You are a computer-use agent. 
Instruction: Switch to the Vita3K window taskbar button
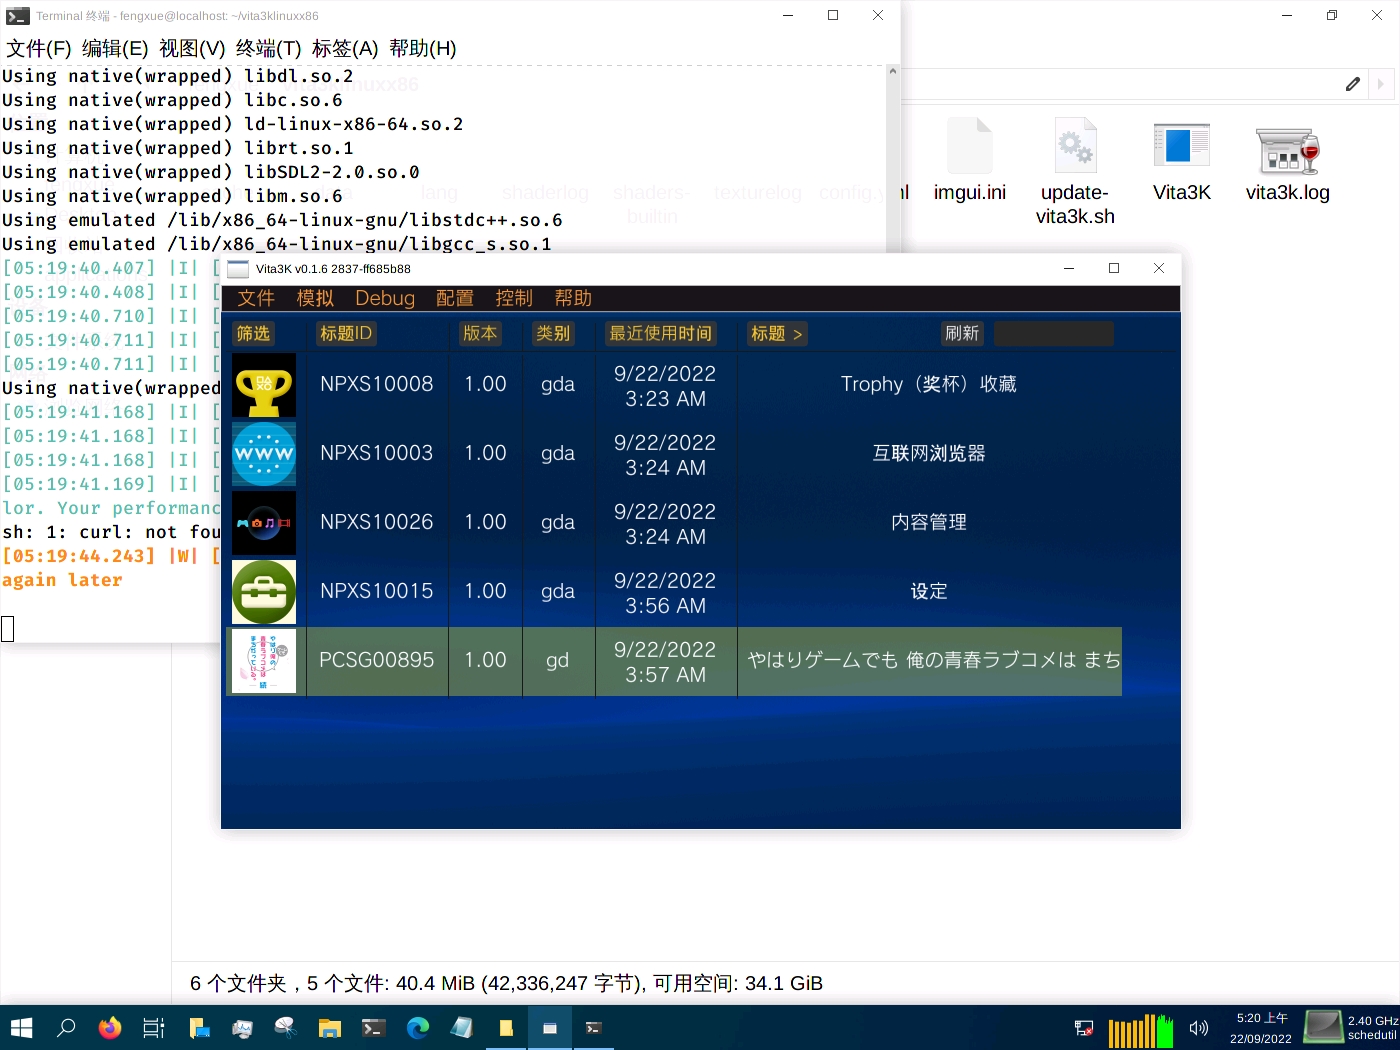point(550,1028)
